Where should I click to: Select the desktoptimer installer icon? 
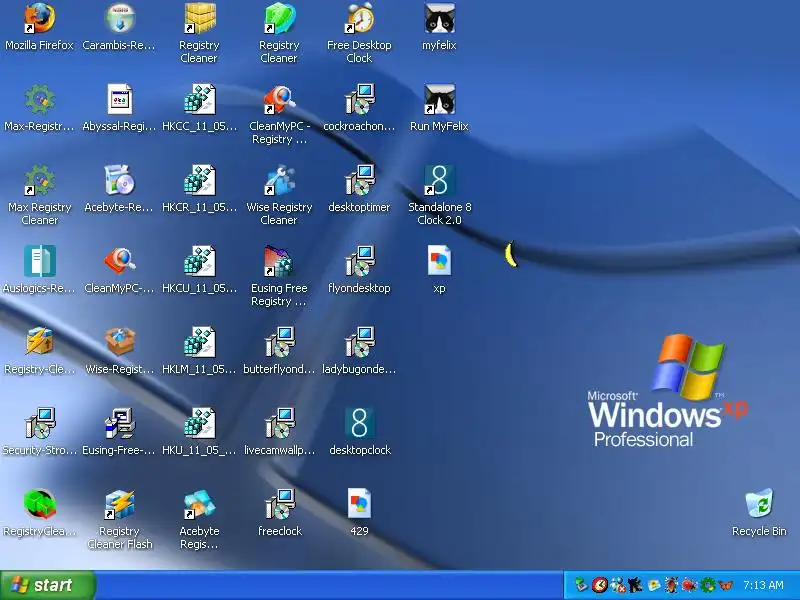(359, 181)
